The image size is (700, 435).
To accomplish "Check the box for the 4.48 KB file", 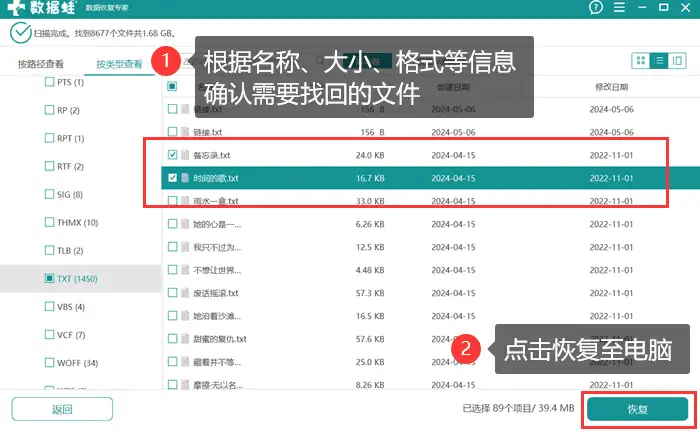I will pos(172,270).
